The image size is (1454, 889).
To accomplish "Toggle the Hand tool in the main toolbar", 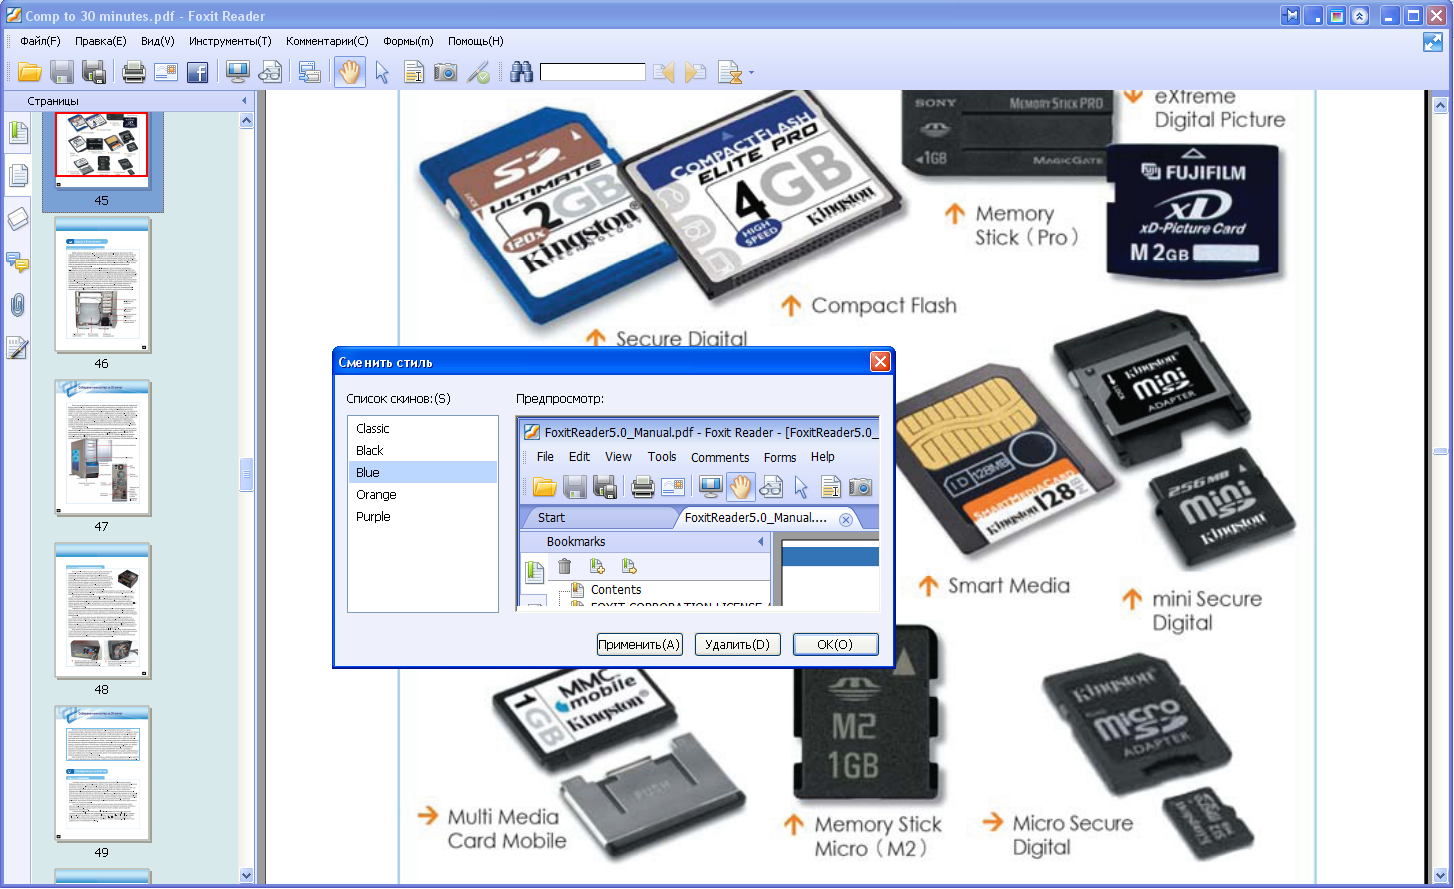I will pyautogui.click(x=349, y=72).
